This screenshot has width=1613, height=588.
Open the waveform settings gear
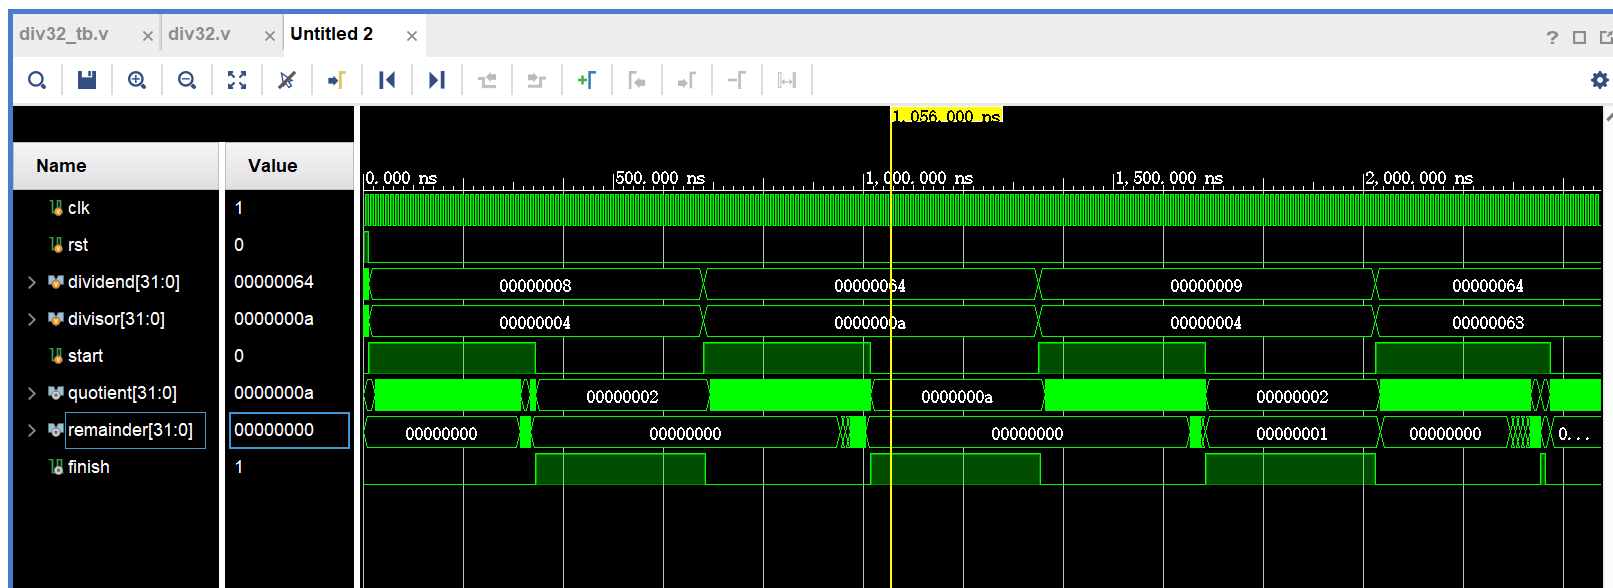[1599, 80]
